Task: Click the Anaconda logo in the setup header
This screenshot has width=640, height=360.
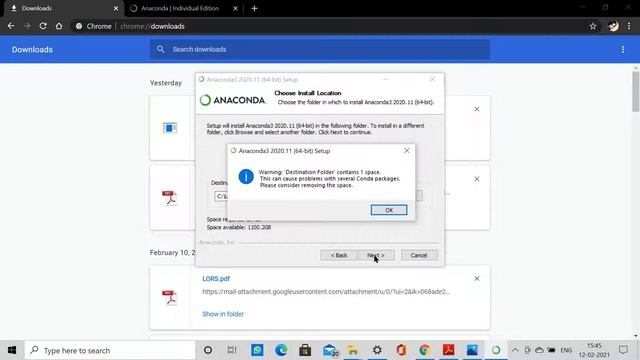Action: tap(232, 100)
